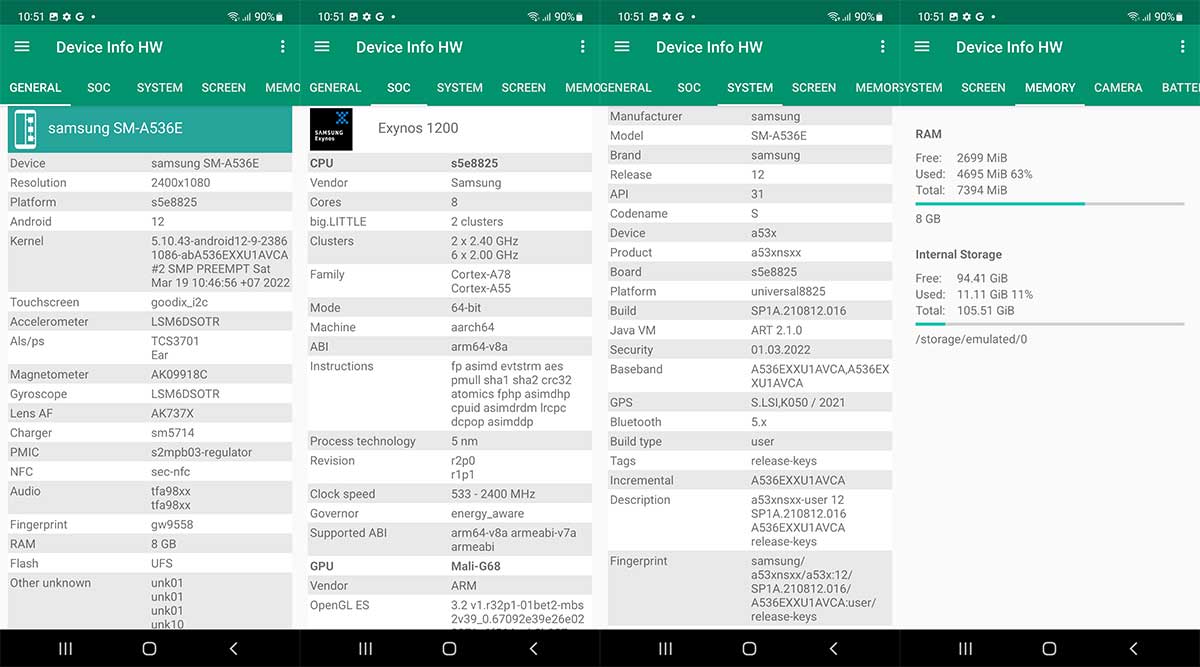
Task: Open the three-dot overflow menu on the System screen
Action: [883, 47]
